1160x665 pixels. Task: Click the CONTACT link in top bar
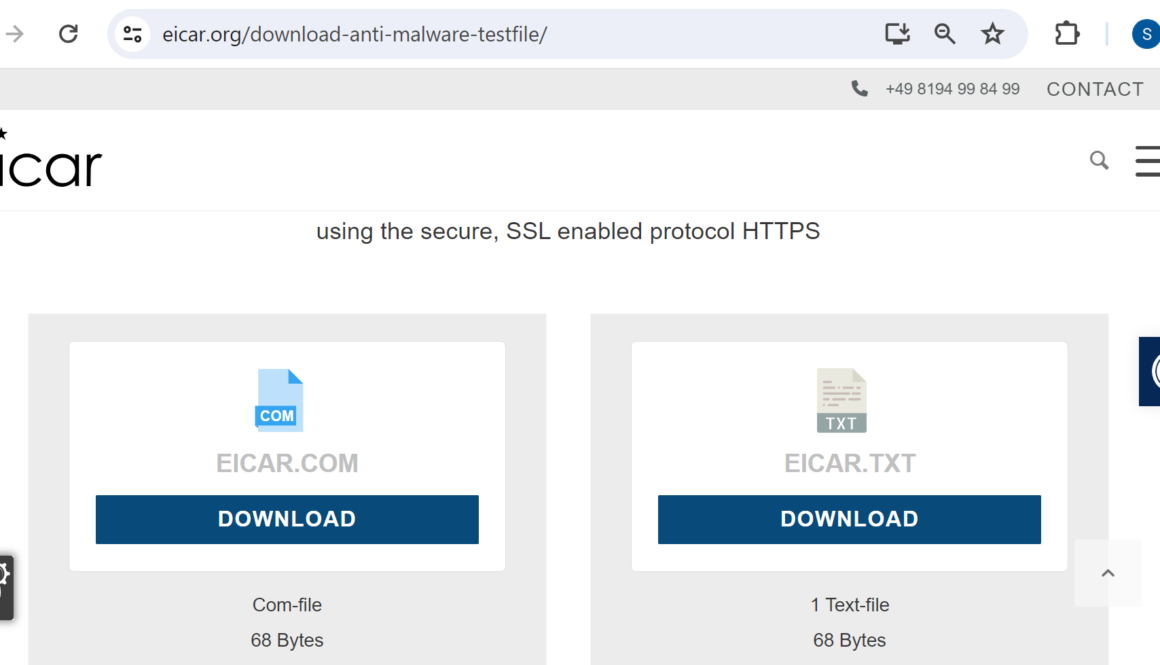tap(1095, 89)
